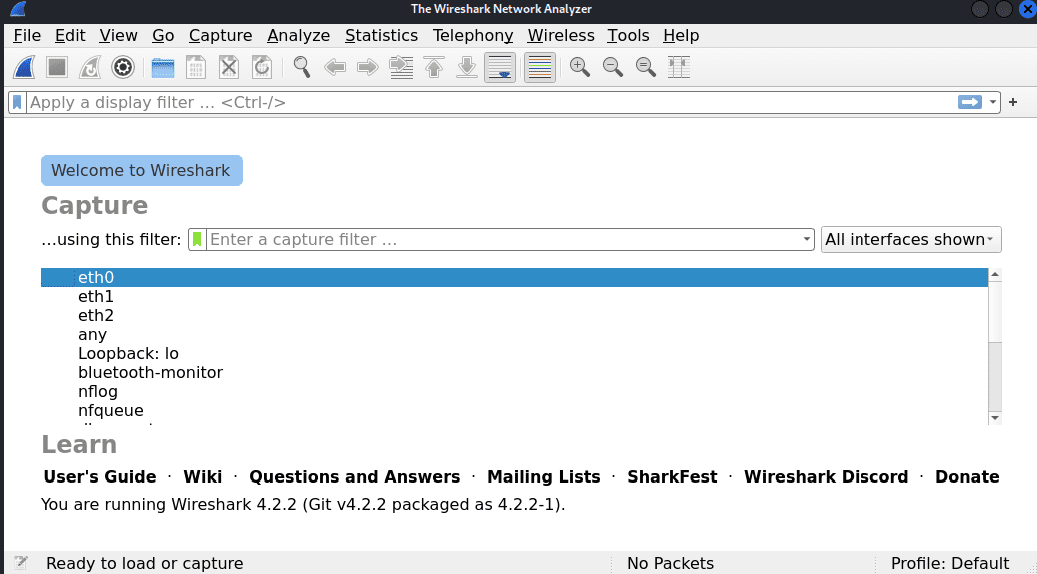Open the Mailing Lists link

pos(544,477)
